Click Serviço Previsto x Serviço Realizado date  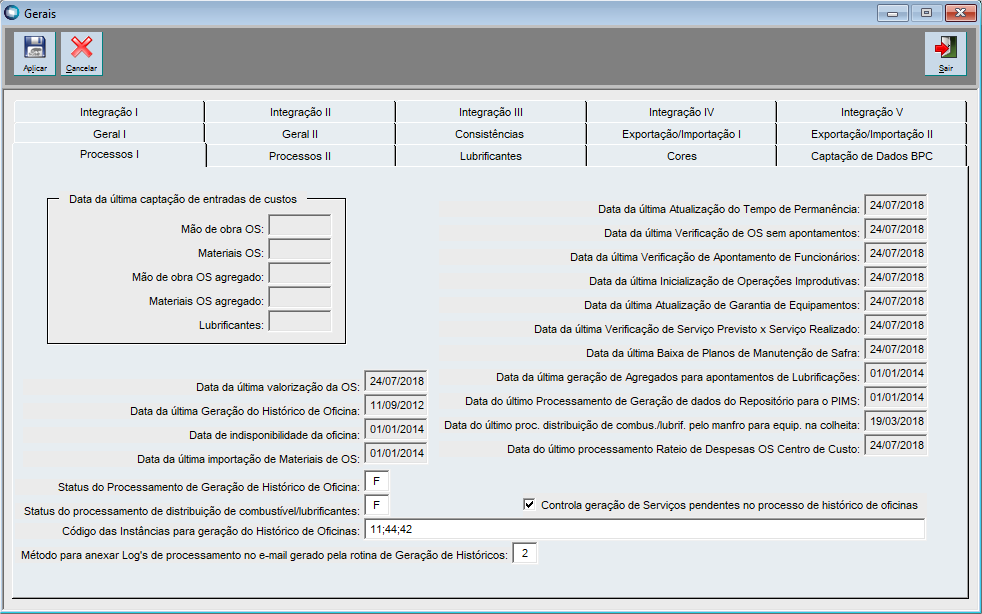pos(896,326)
